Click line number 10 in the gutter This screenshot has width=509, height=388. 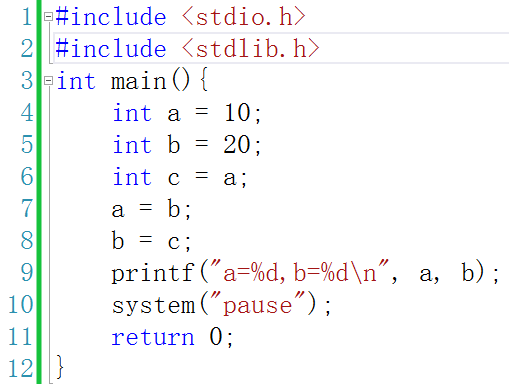click(21, 305)
